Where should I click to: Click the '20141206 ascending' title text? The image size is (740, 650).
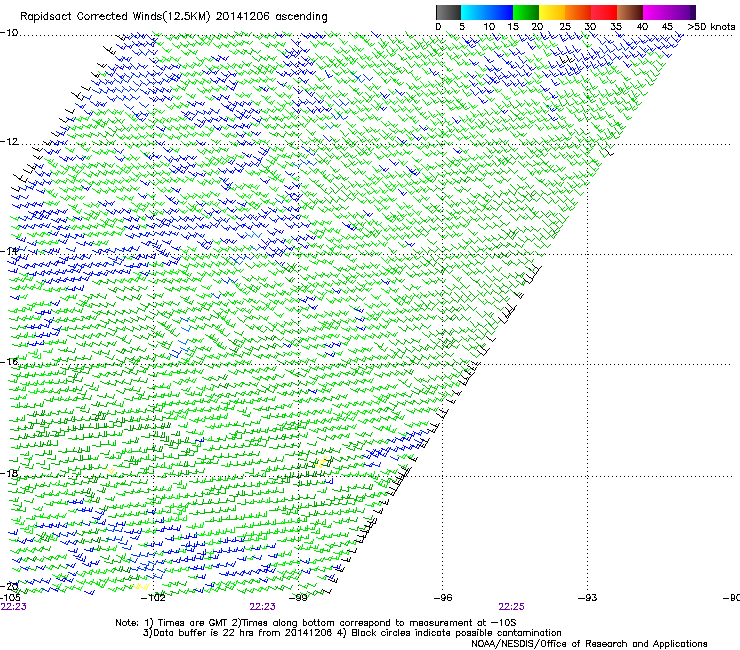click(x=271, y=17)
